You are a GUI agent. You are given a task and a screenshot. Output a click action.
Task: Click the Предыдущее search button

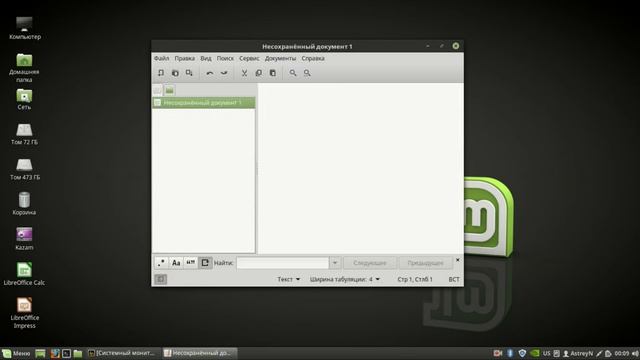[425, 263]
